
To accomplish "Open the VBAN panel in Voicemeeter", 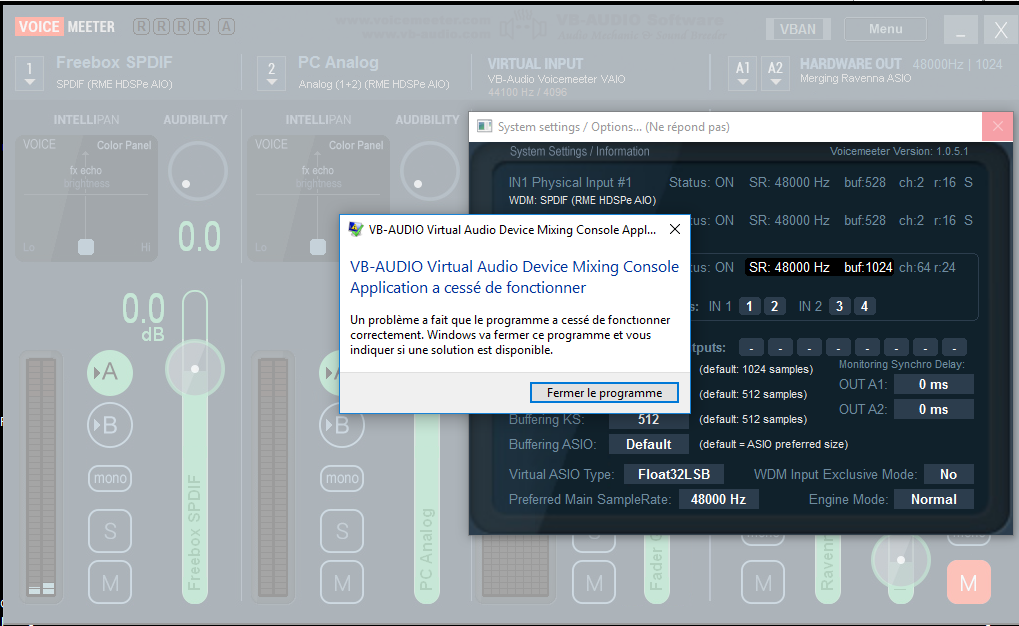I will pyautogui.click(x=797, y=29).
